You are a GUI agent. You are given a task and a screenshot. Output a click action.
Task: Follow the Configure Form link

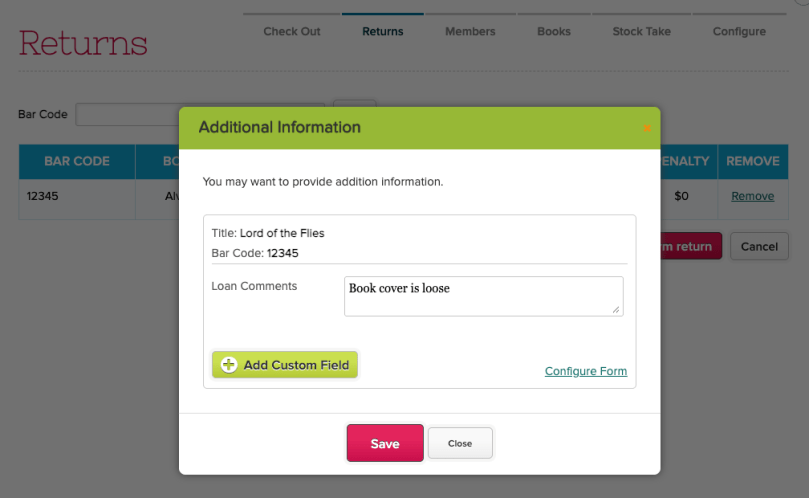[586, 371]
